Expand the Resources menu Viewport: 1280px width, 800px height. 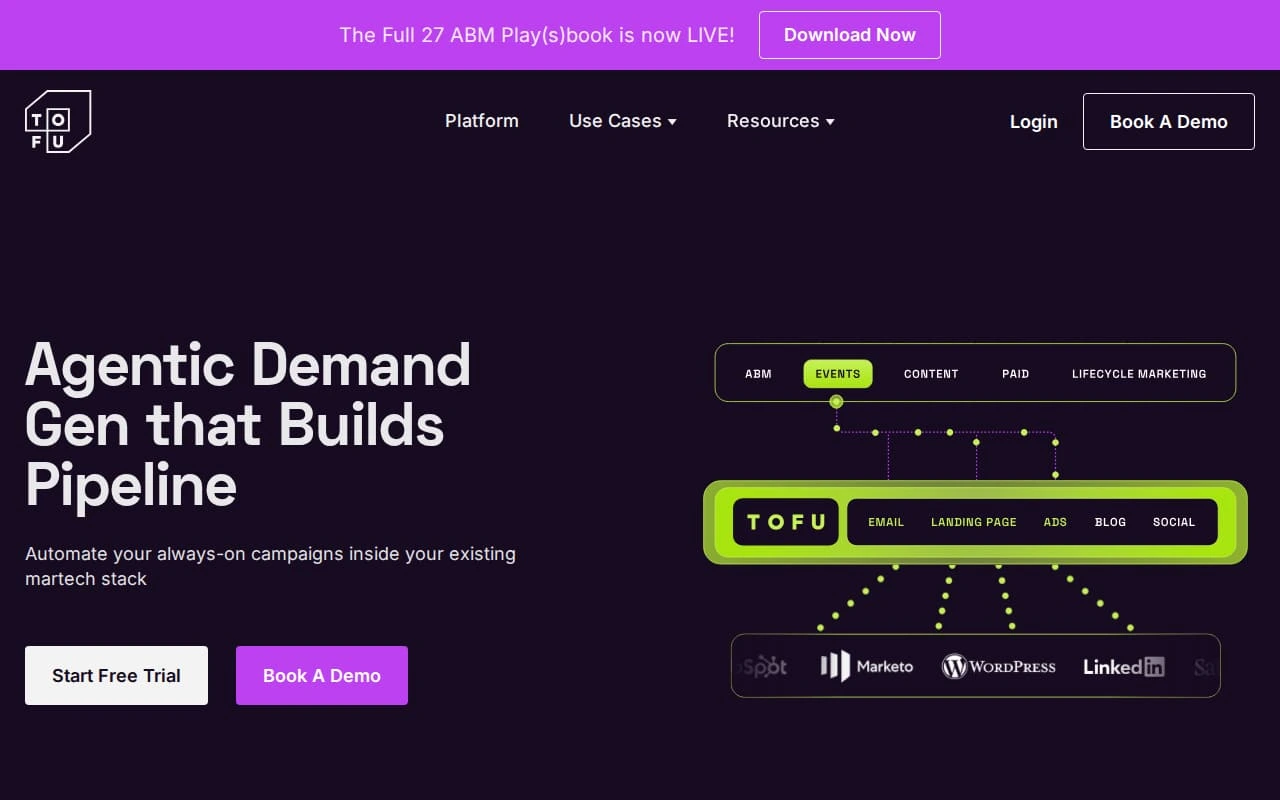[780, 121]
